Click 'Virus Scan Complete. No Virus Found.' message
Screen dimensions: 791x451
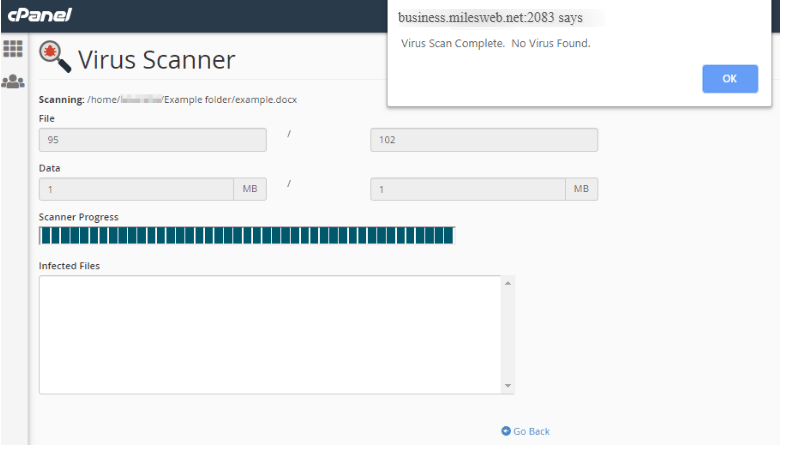[496, 43]
